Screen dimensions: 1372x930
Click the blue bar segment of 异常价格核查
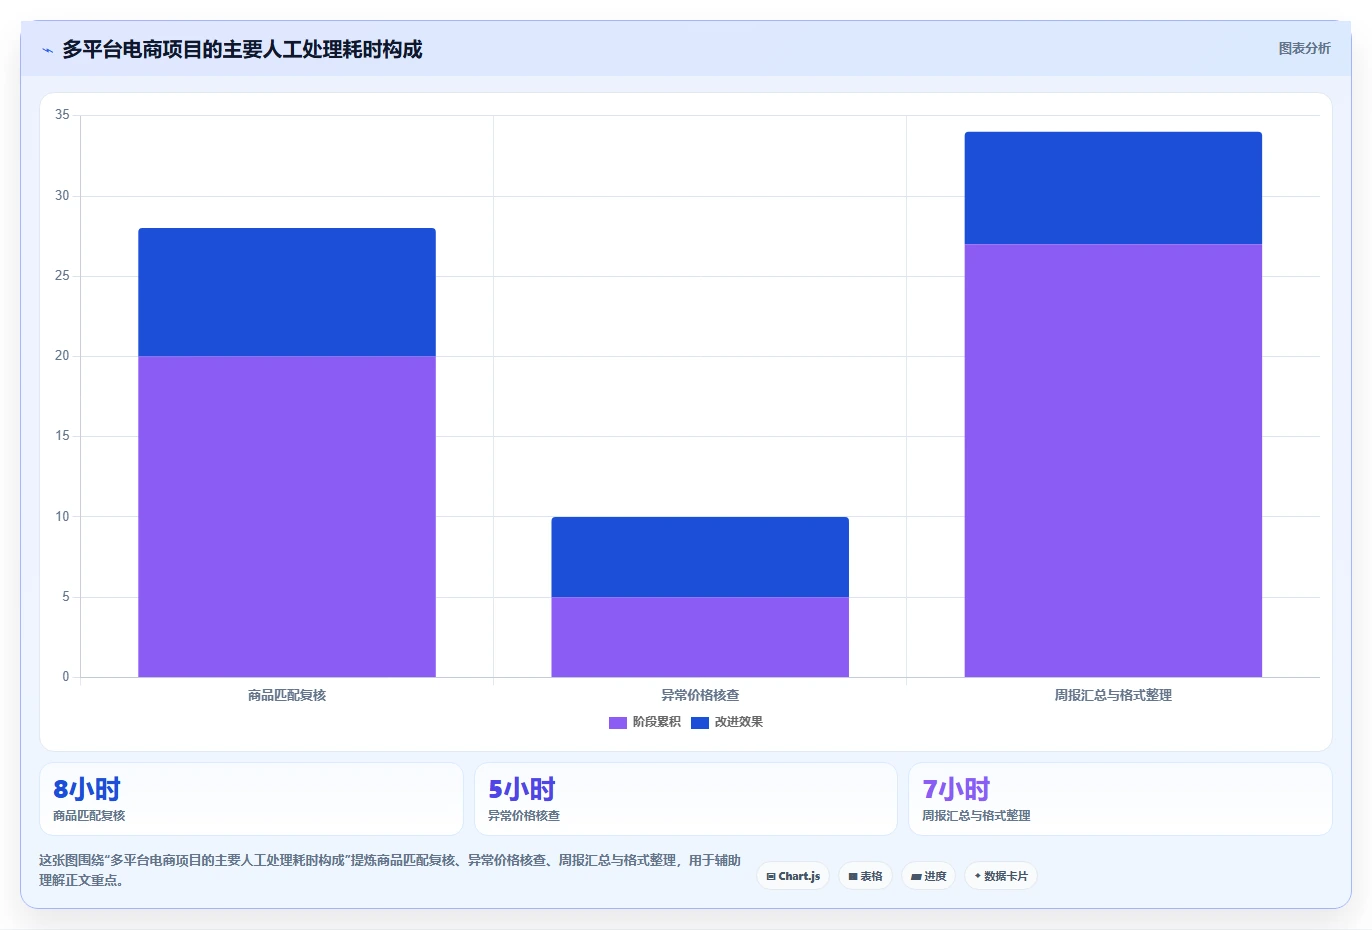point(700,557)
